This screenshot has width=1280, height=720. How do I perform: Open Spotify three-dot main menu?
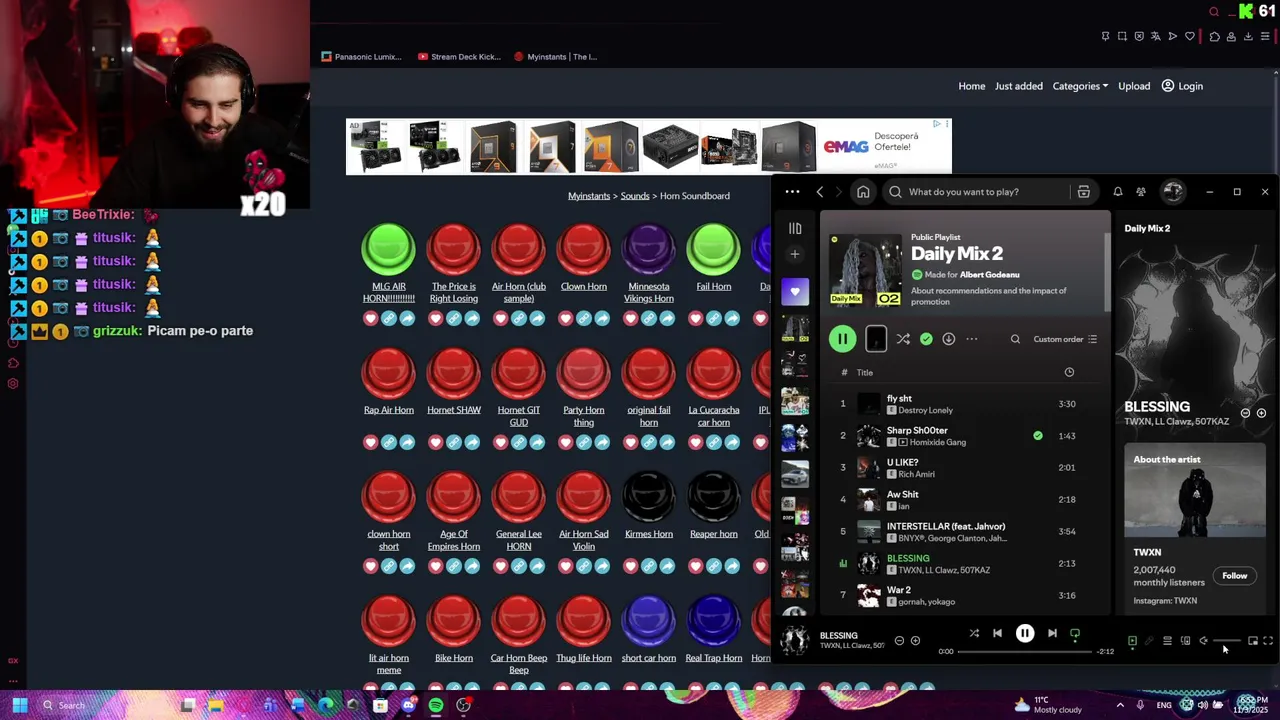click(x=792, y=192)
